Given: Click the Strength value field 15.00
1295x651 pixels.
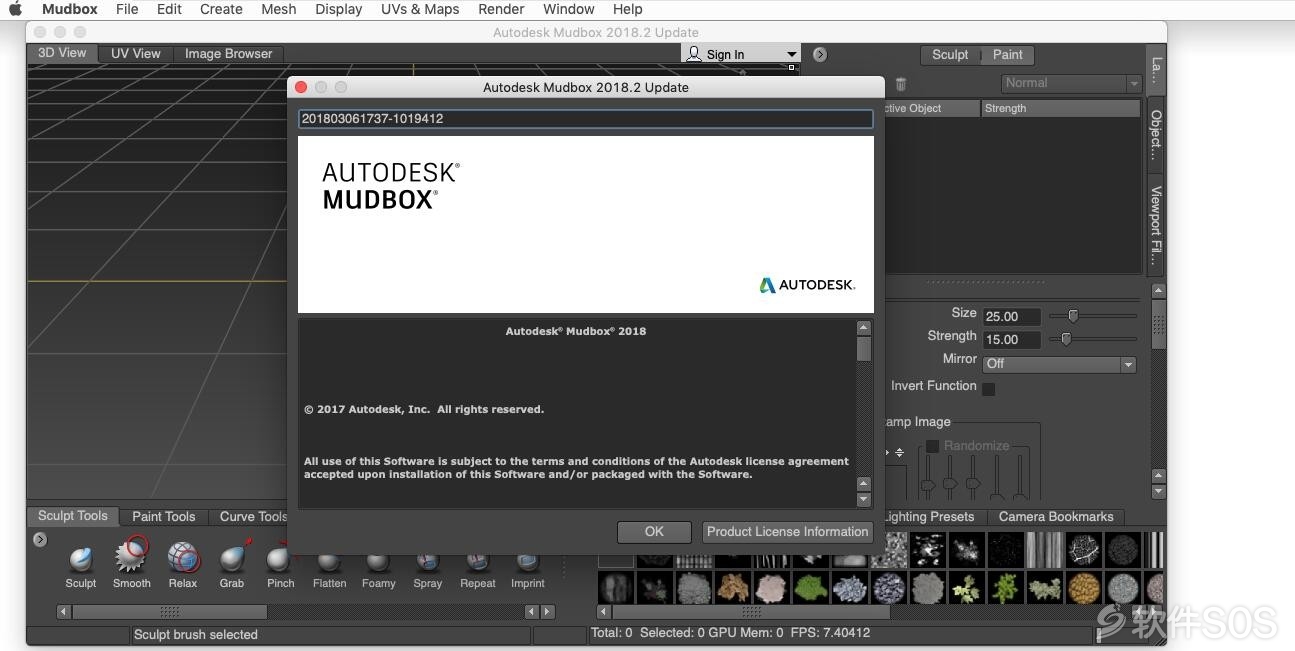Looking at the screenshot, I should [x=1012, y=339].
